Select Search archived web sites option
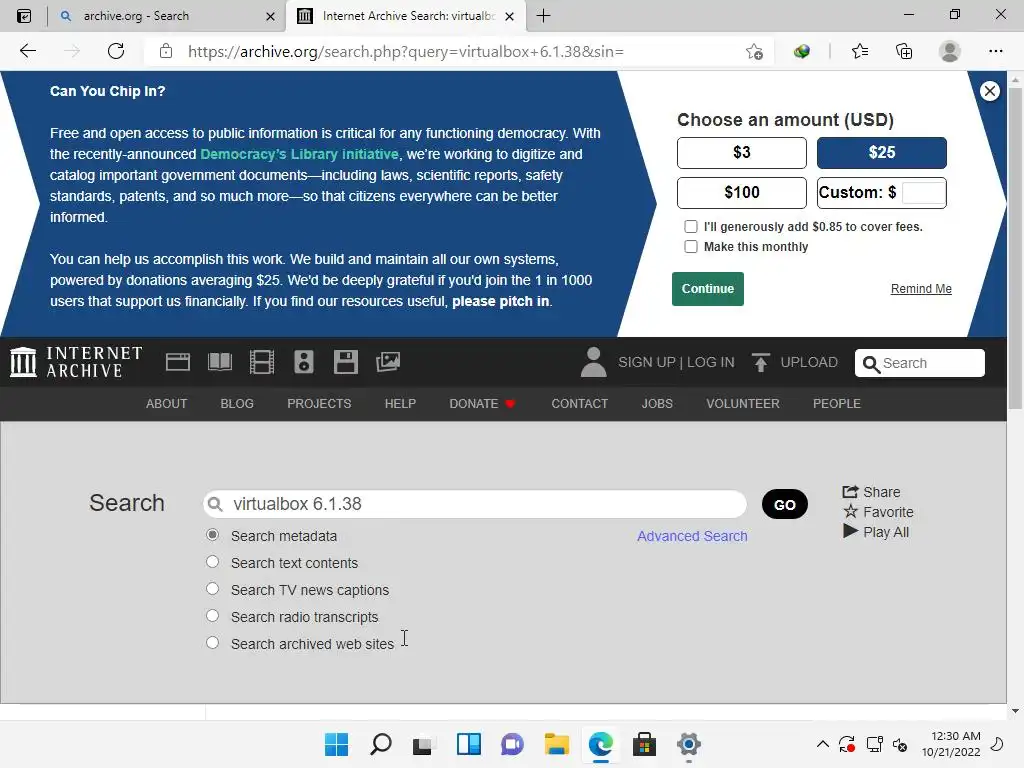Image resolution: width=1024 pixels, height=768 pixels. click(212, 643)
